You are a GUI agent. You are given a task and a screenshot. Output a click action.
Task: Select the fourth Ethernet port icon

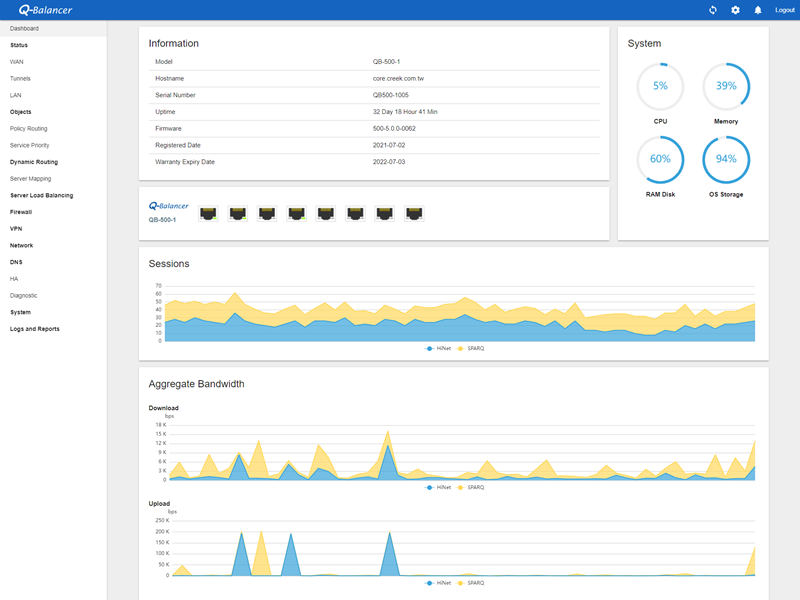point(296,213)
